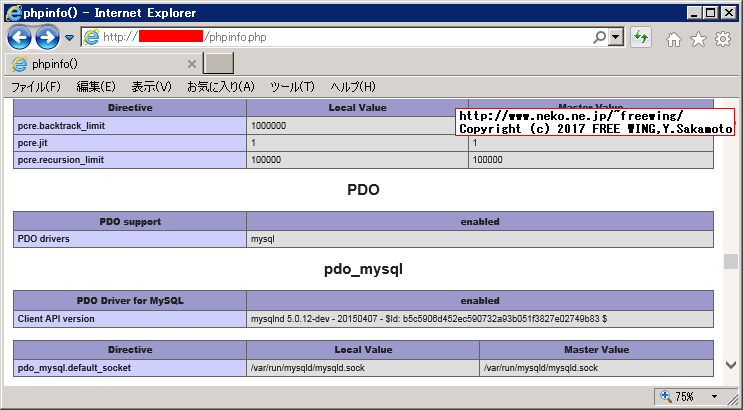Open Favorites star icon
The width and height of the screenshot is (743, 410).
pos(697,39)
